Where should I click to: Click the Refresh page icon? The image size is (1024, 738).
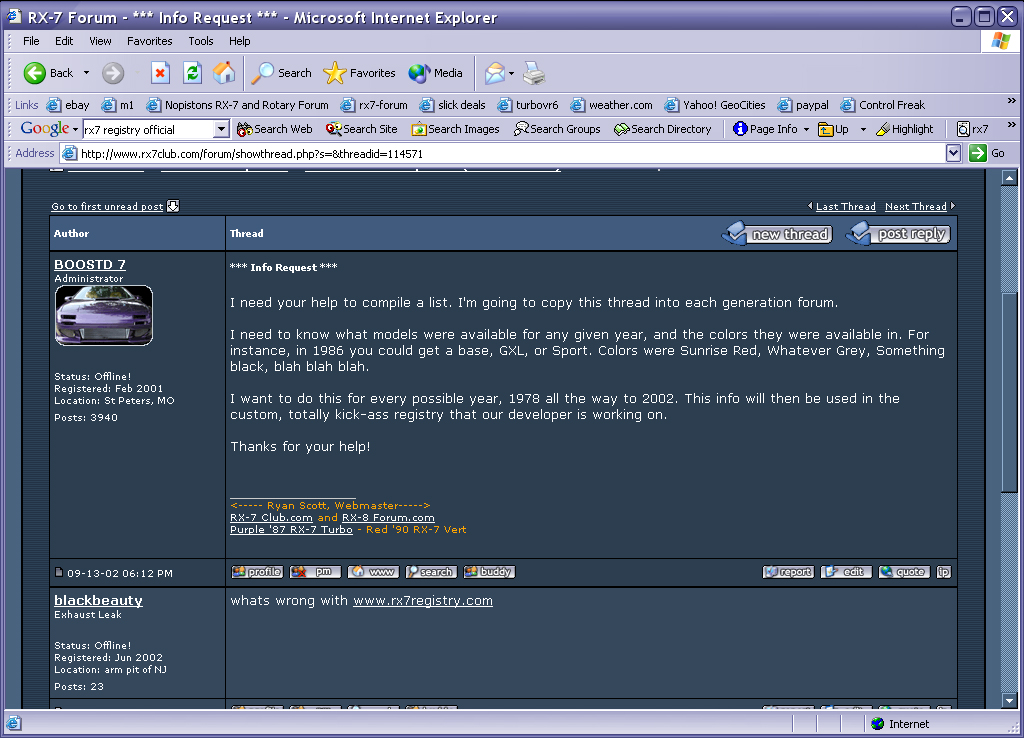coord(192,73)
